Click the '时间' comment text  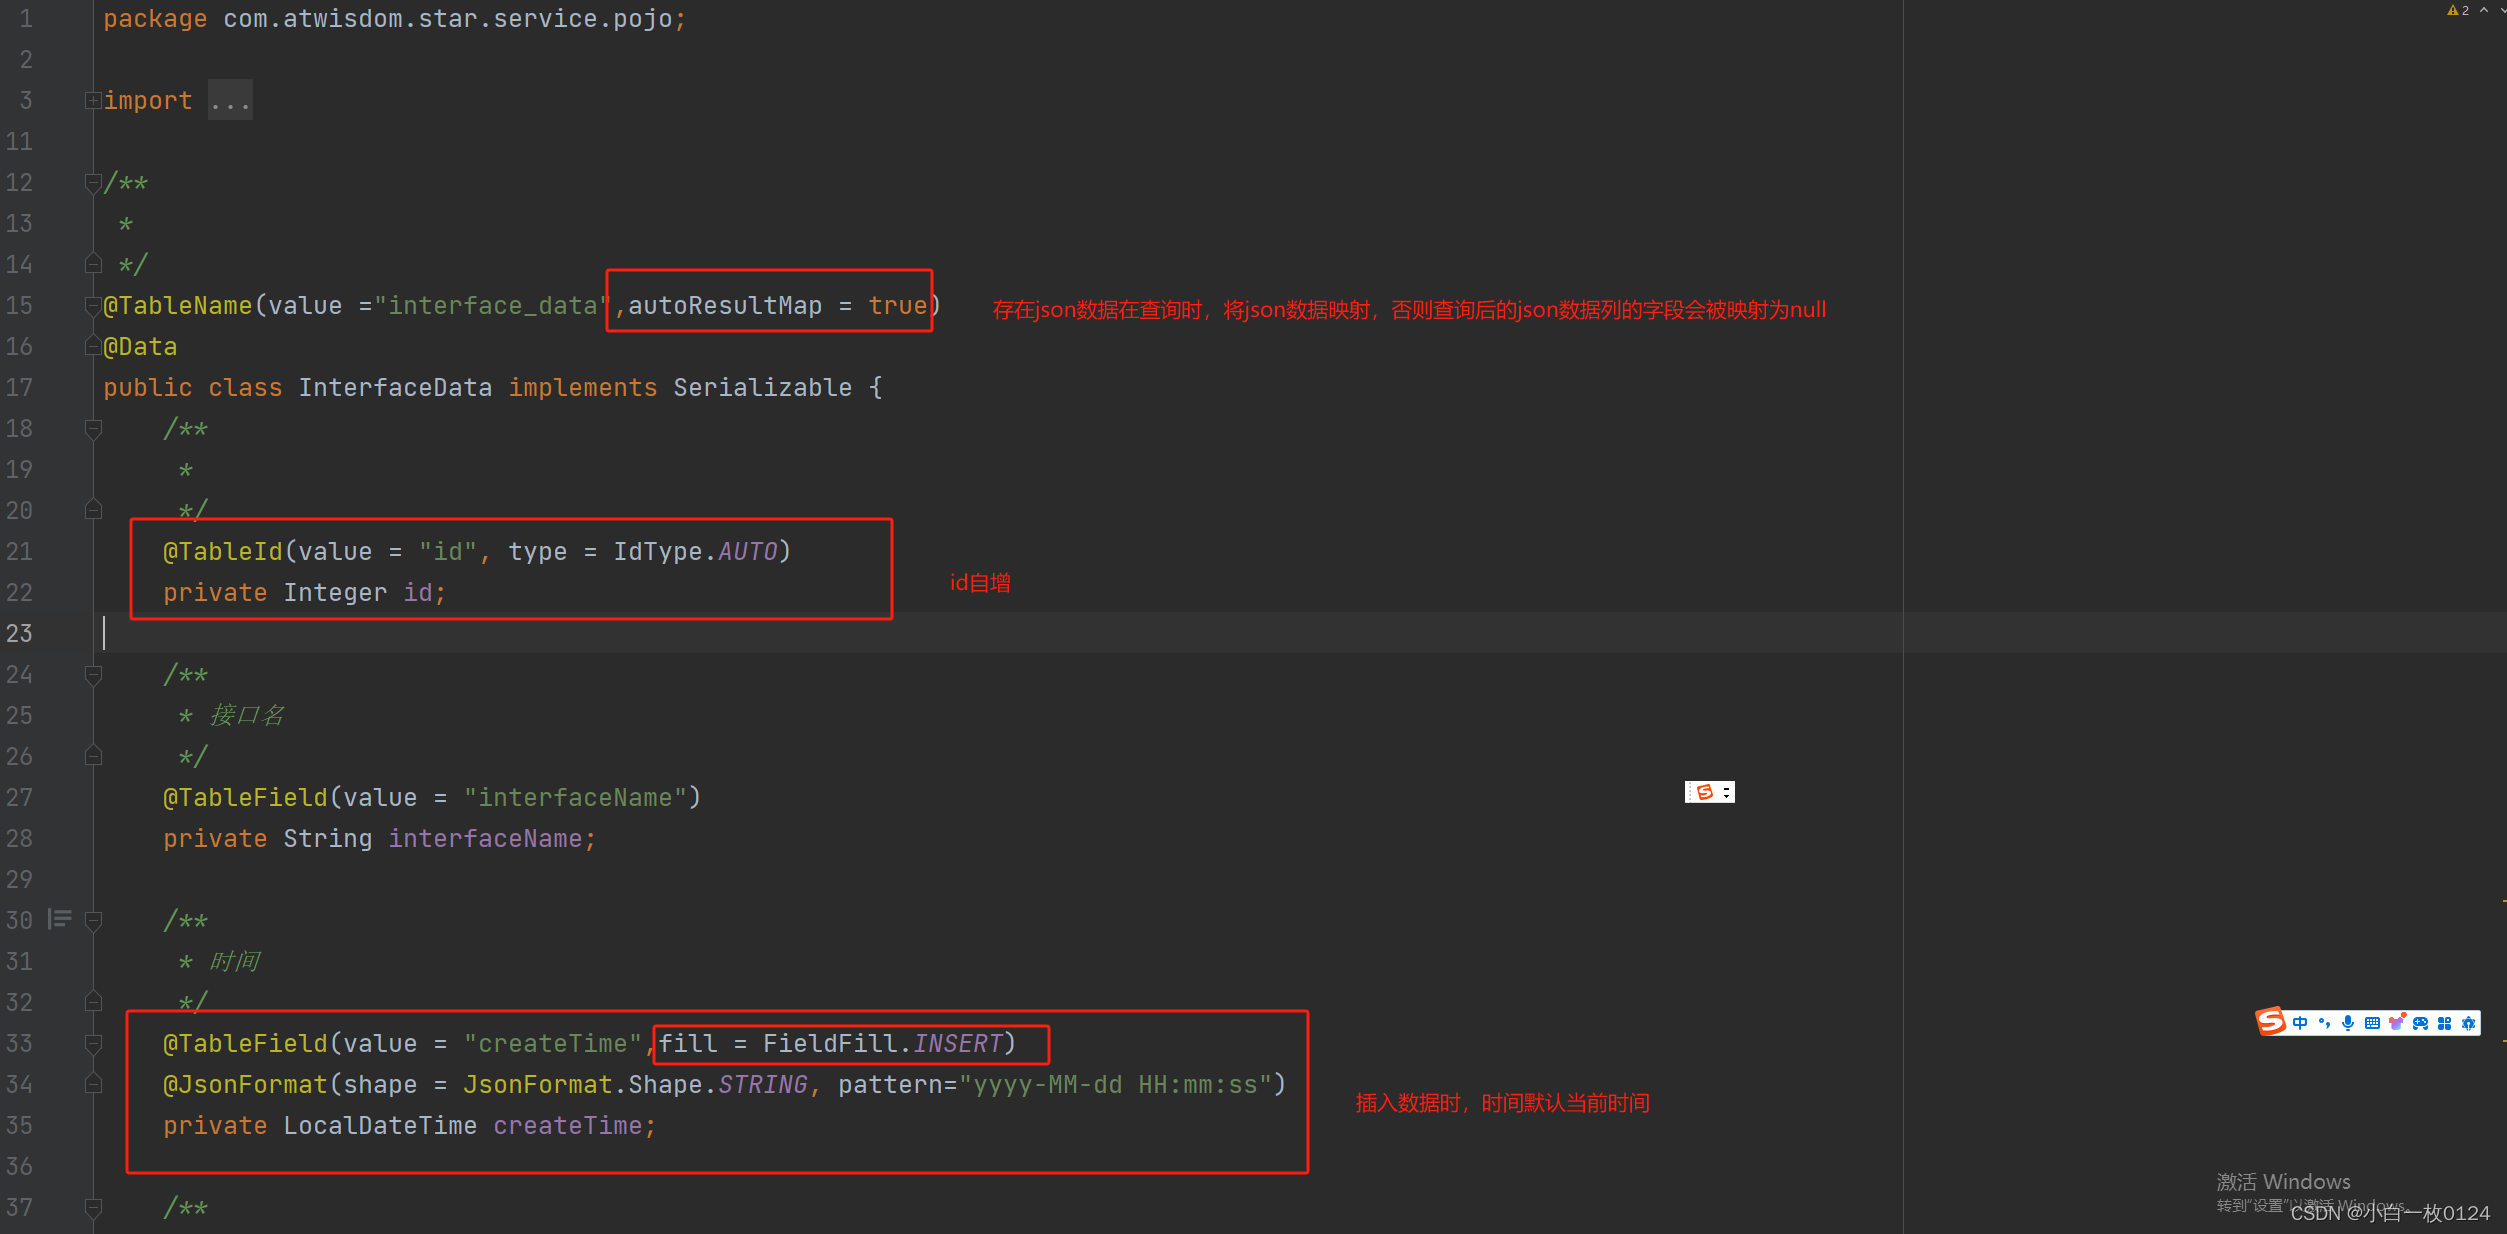(235, 962)
